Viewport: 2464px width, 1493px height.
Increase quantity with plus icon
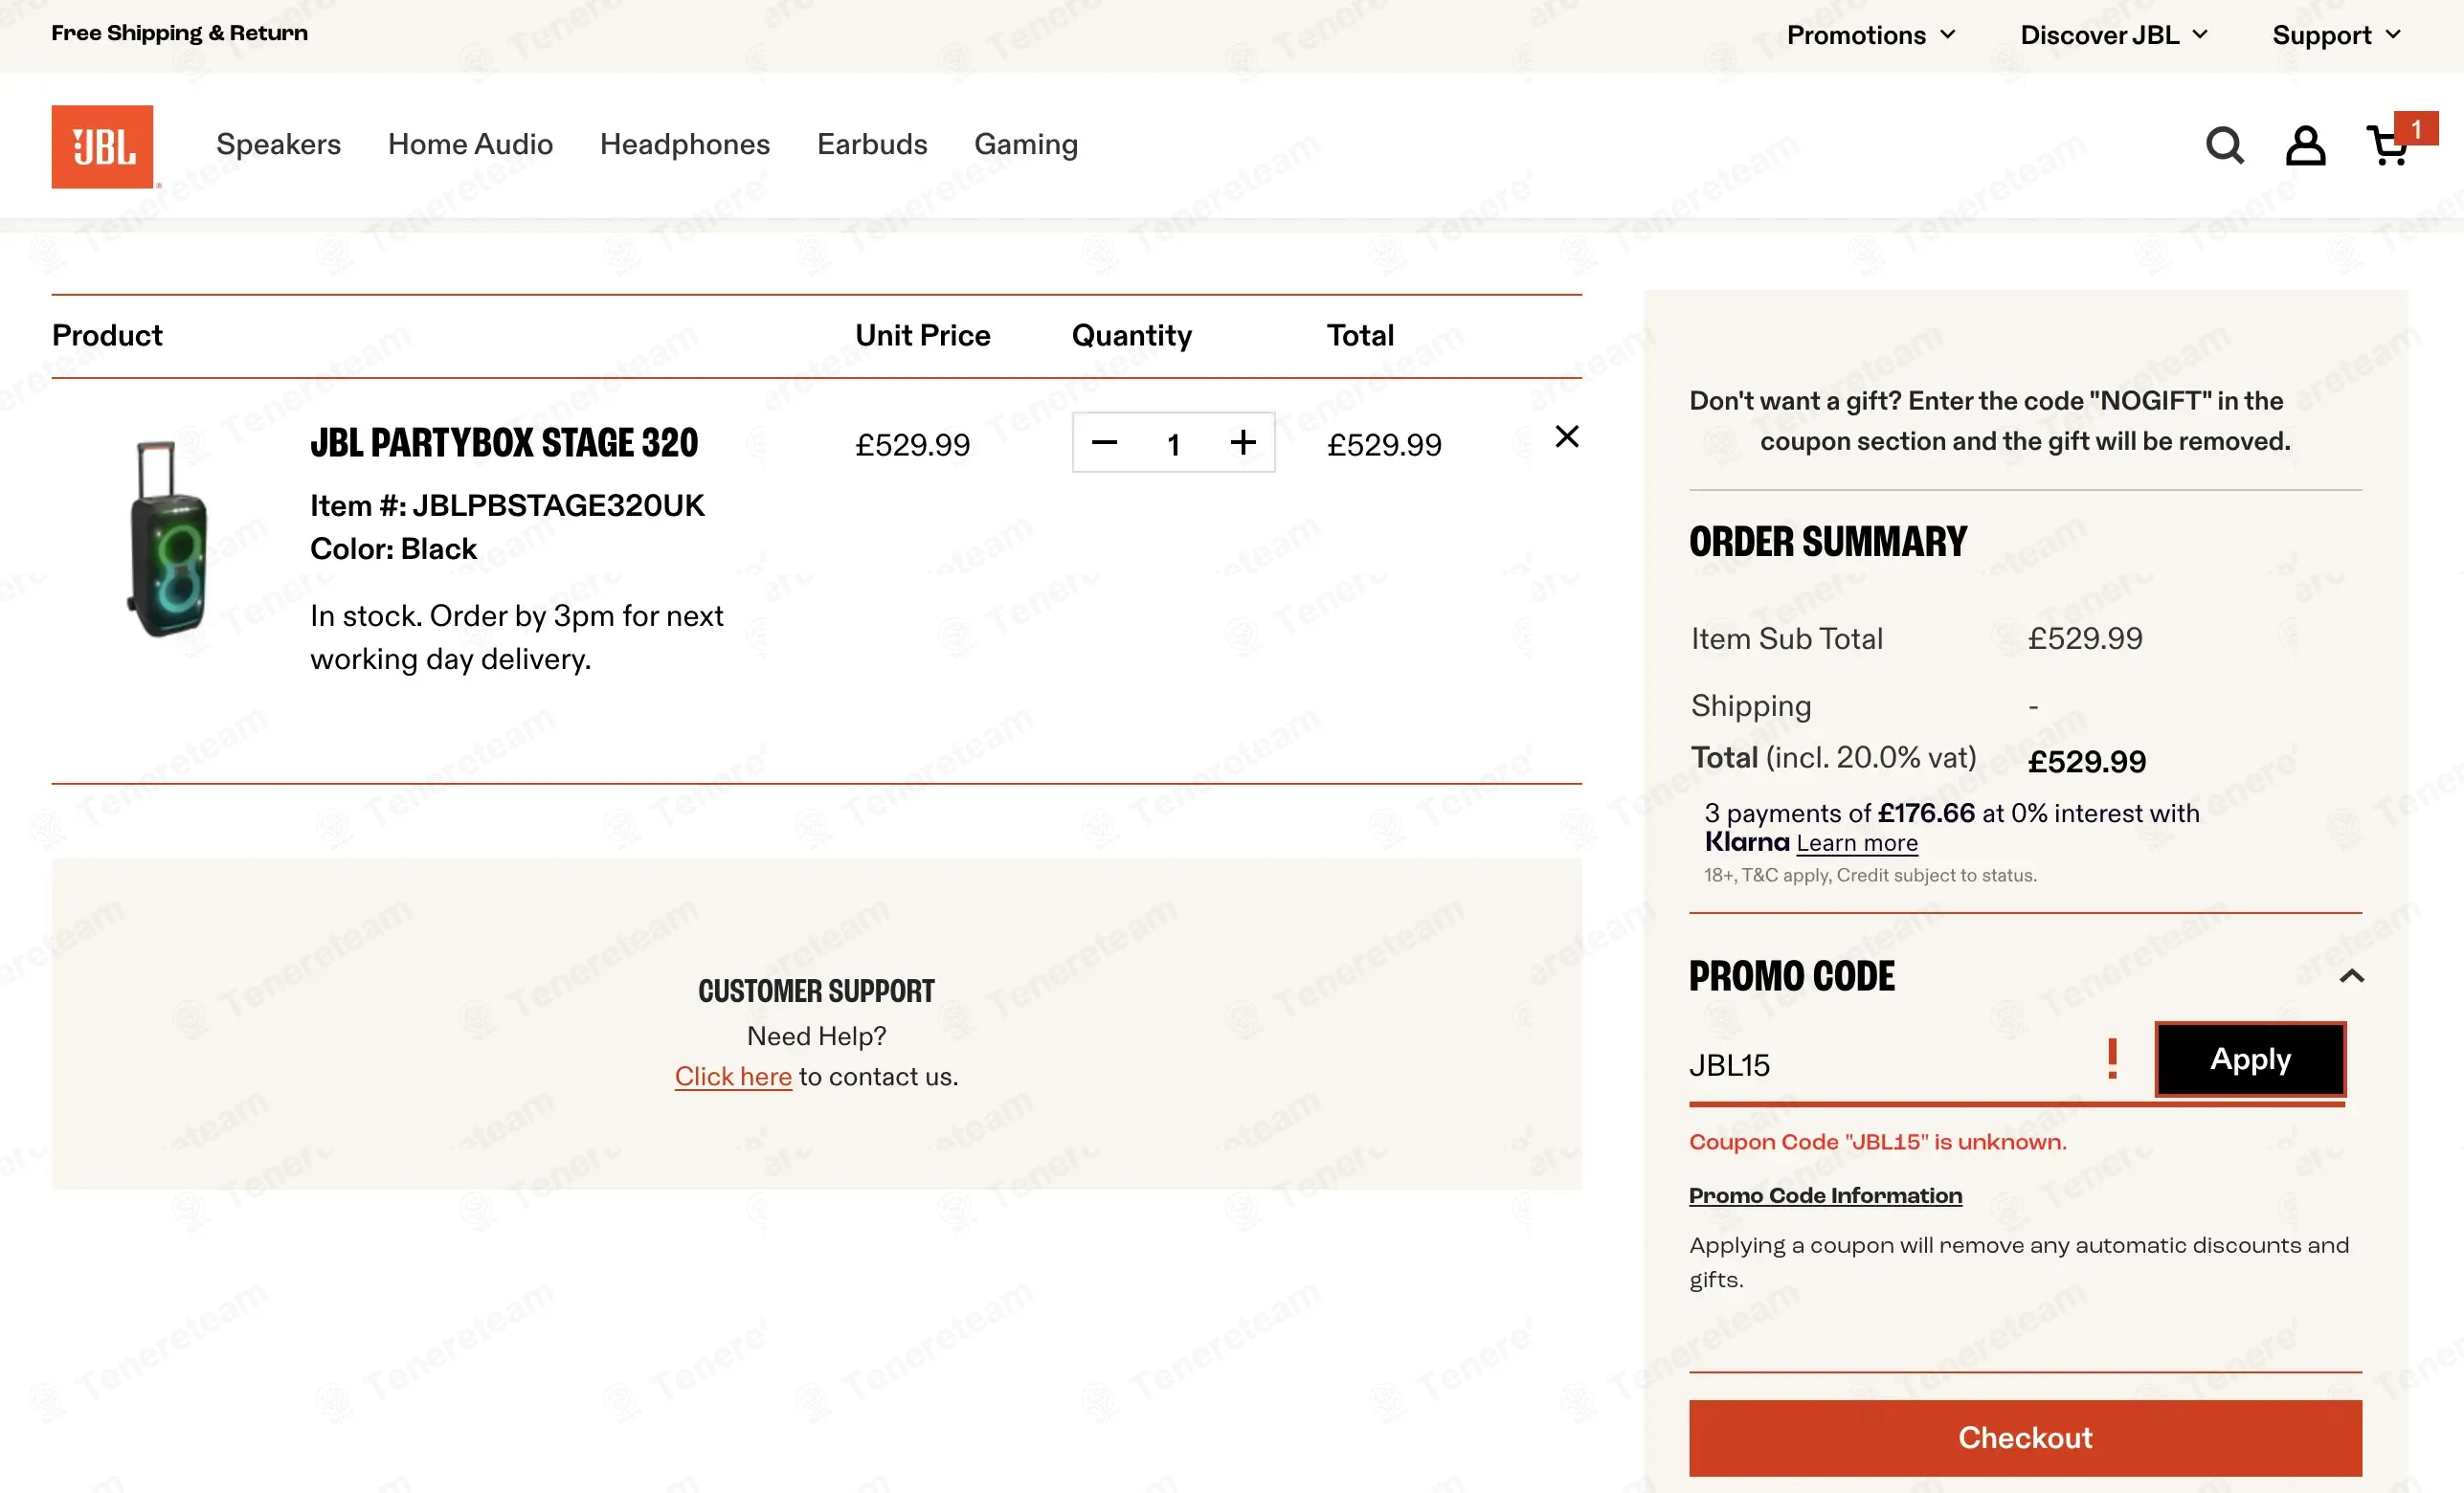click(1243, 442)
